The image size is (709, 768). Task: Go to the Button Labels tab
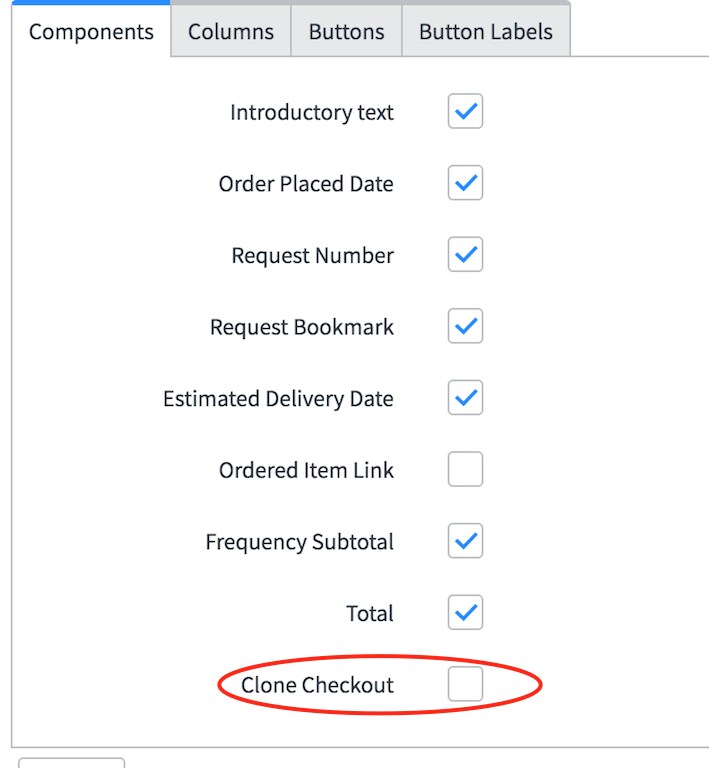[x=485, y=32]
